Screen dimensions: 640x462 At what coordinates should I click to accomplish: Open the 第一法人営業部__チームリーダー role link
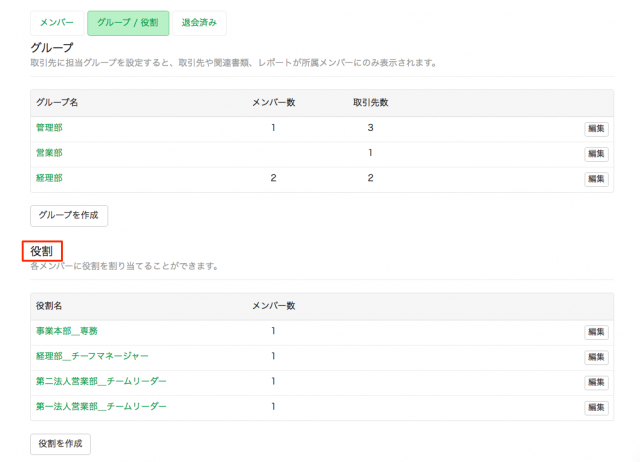pyautogui.click(x=101, y=406)
